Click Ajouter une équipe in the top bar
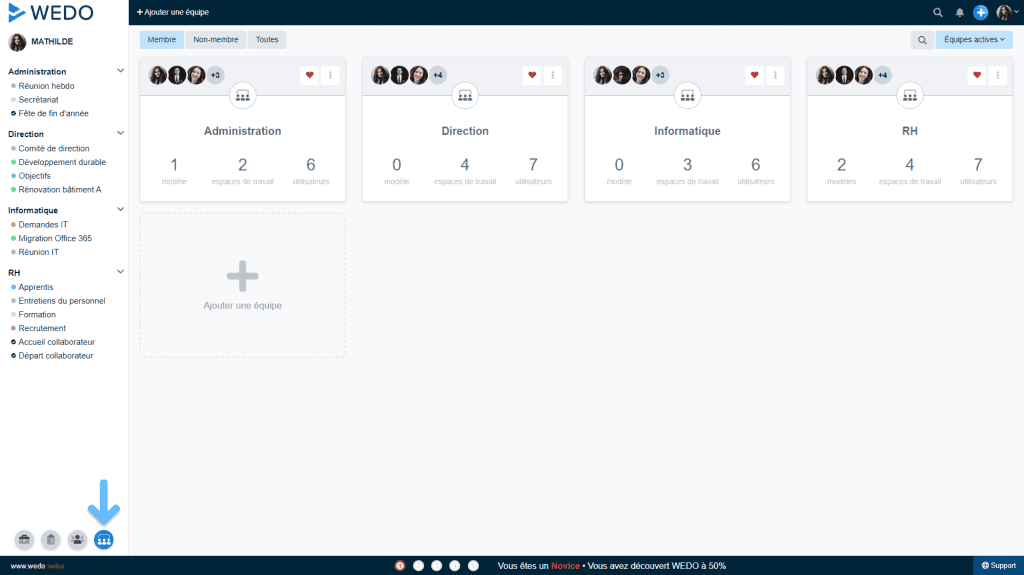 point(173,12)
